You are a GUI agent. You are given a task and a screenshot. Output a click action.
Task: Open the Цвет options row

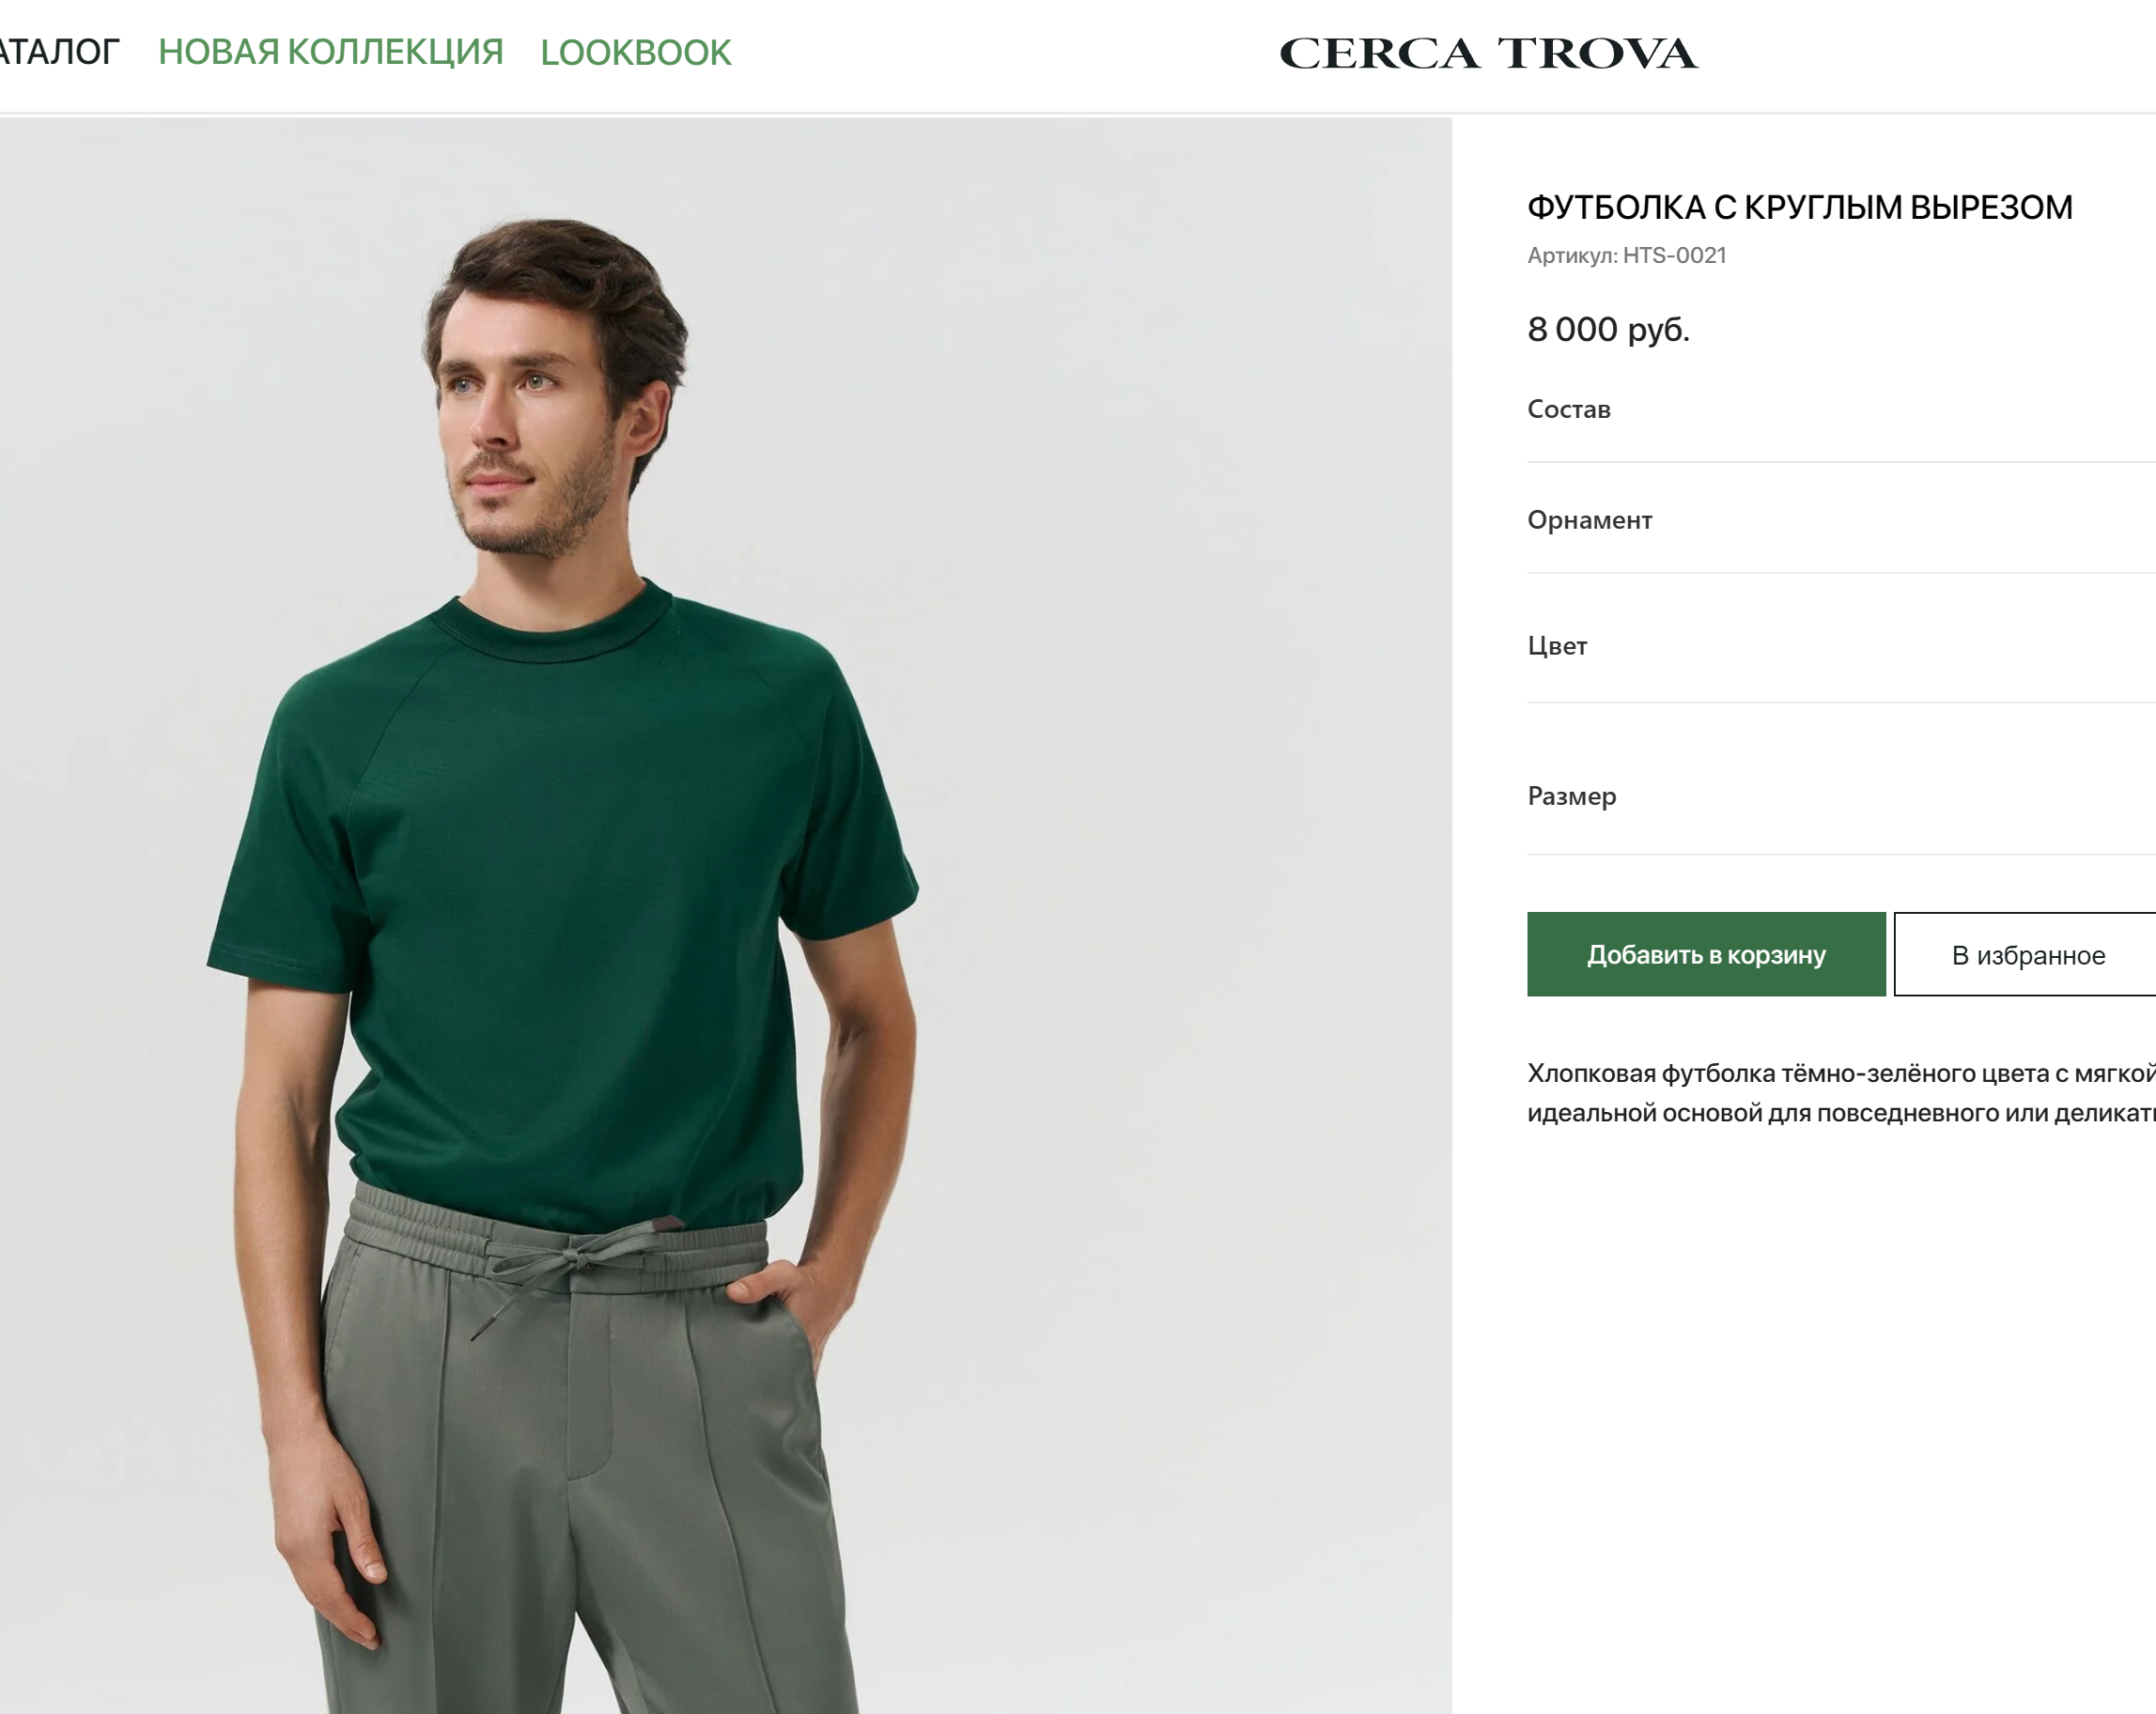point(1841,646)
